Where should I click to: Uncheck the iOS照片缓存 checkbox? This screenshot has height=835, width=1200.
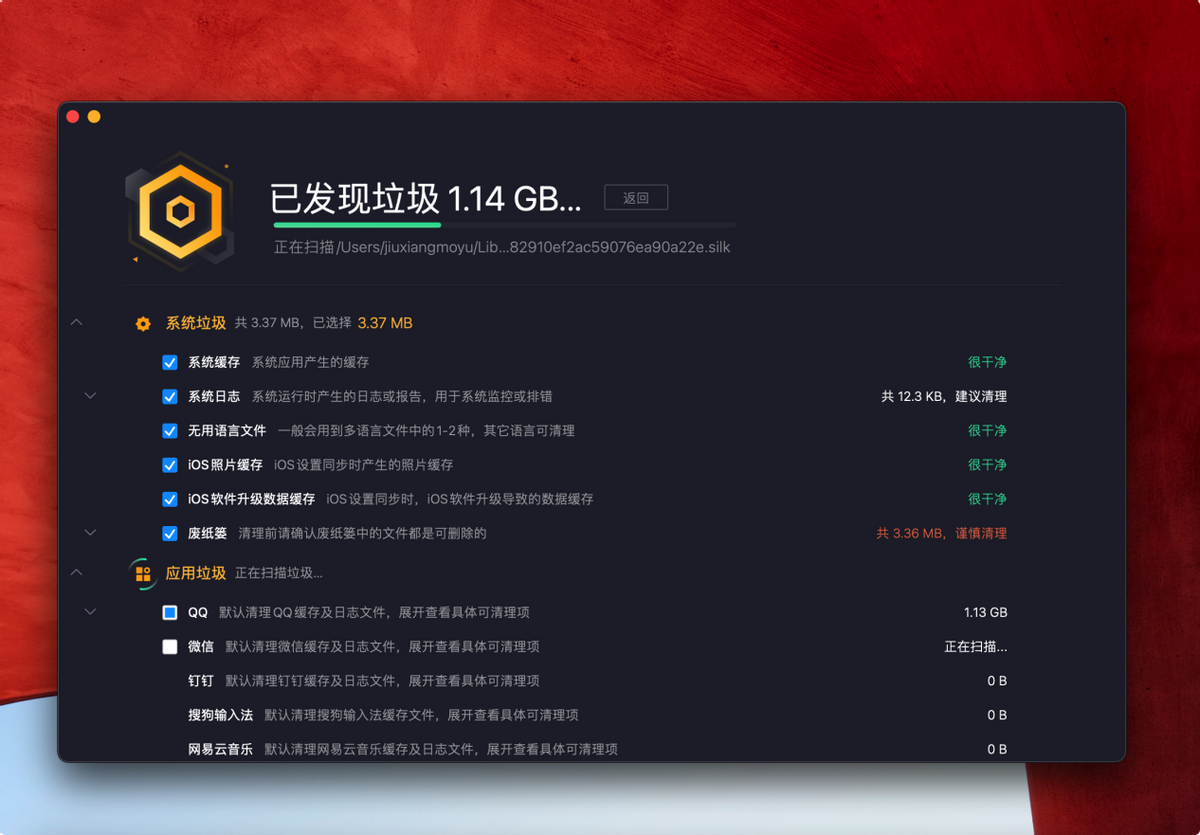170,465
